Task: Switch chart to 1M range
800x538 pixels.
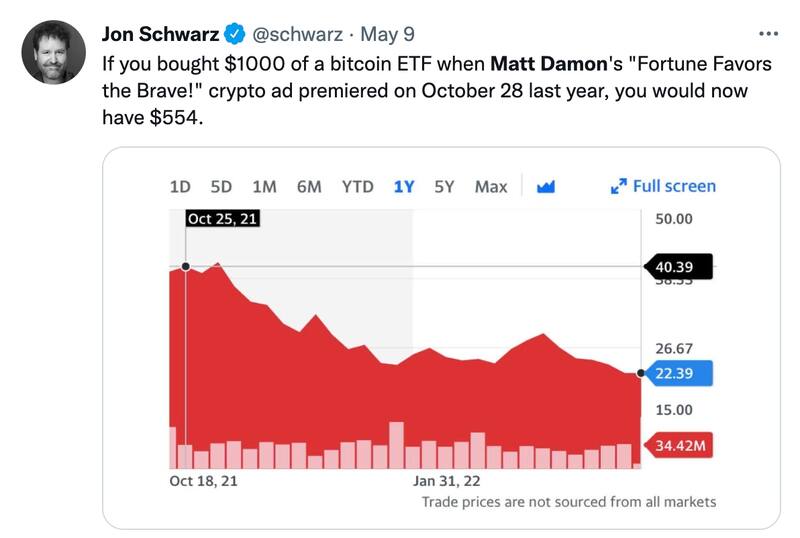Action: click(264, 186)
